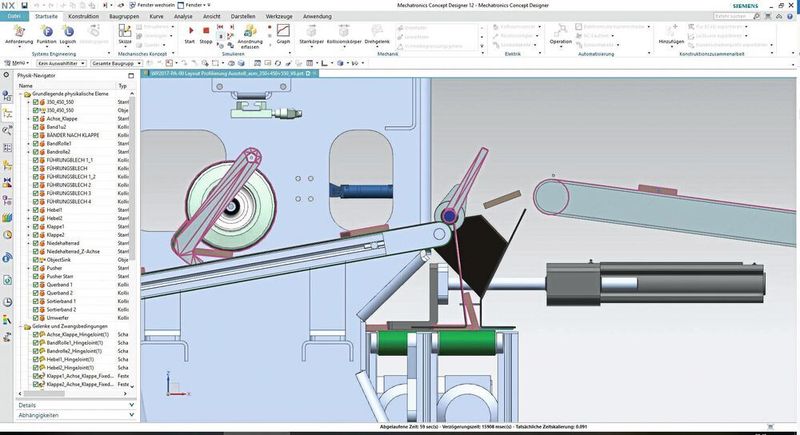Click the Internet Explorer icon in left sidebar

point(7,258)
